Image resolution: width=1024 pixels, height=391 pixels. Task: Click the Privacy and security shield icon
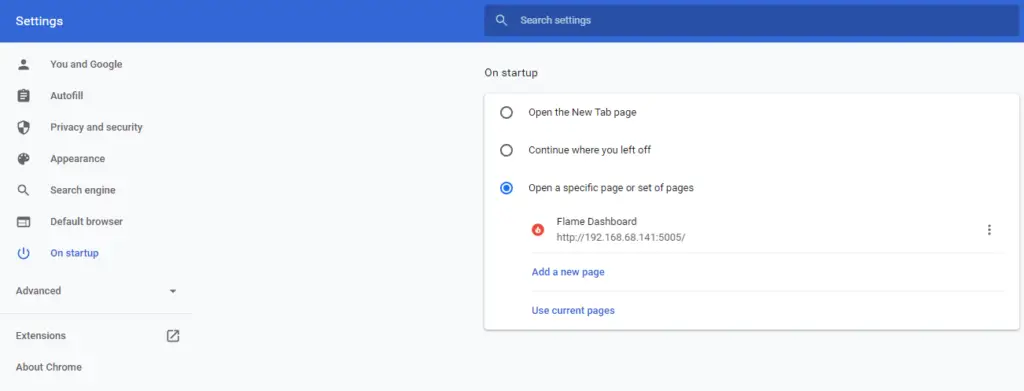24,127
